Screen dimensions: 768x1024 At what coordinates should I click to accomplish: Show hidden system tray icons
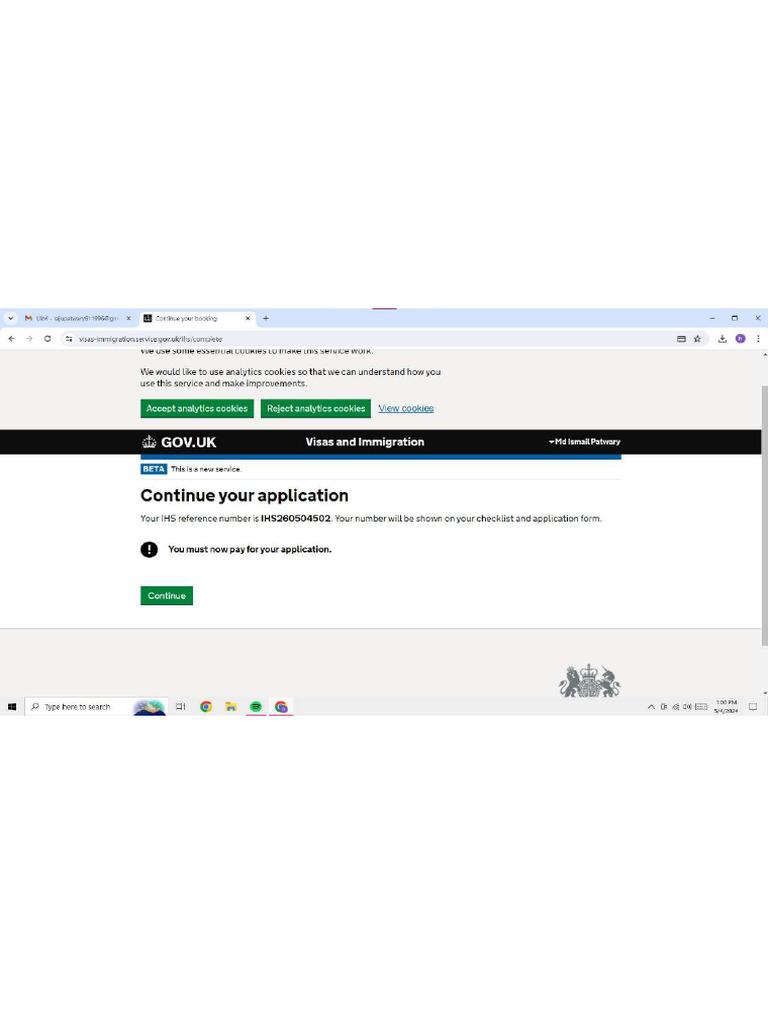(x=651, y=707)
